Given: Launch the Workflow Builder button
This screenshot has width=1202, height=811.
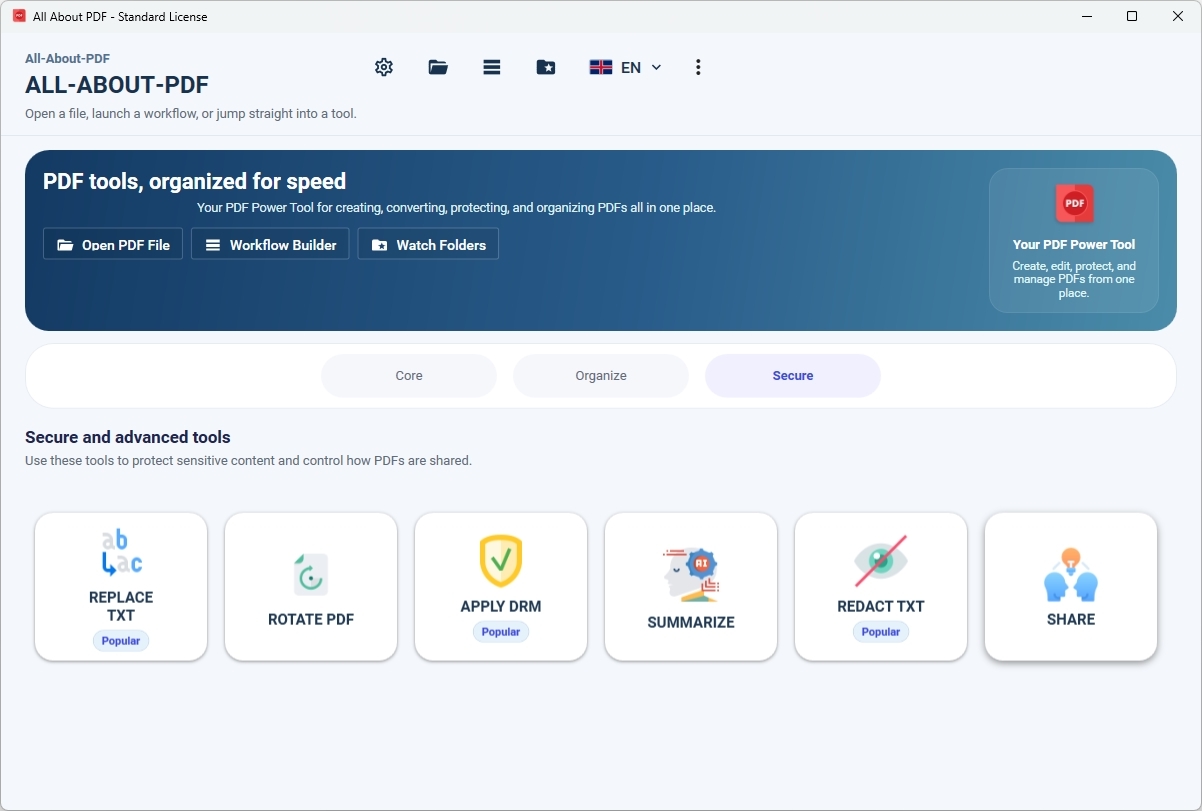Looking at the screenshot, I should (x=270, y=244).
